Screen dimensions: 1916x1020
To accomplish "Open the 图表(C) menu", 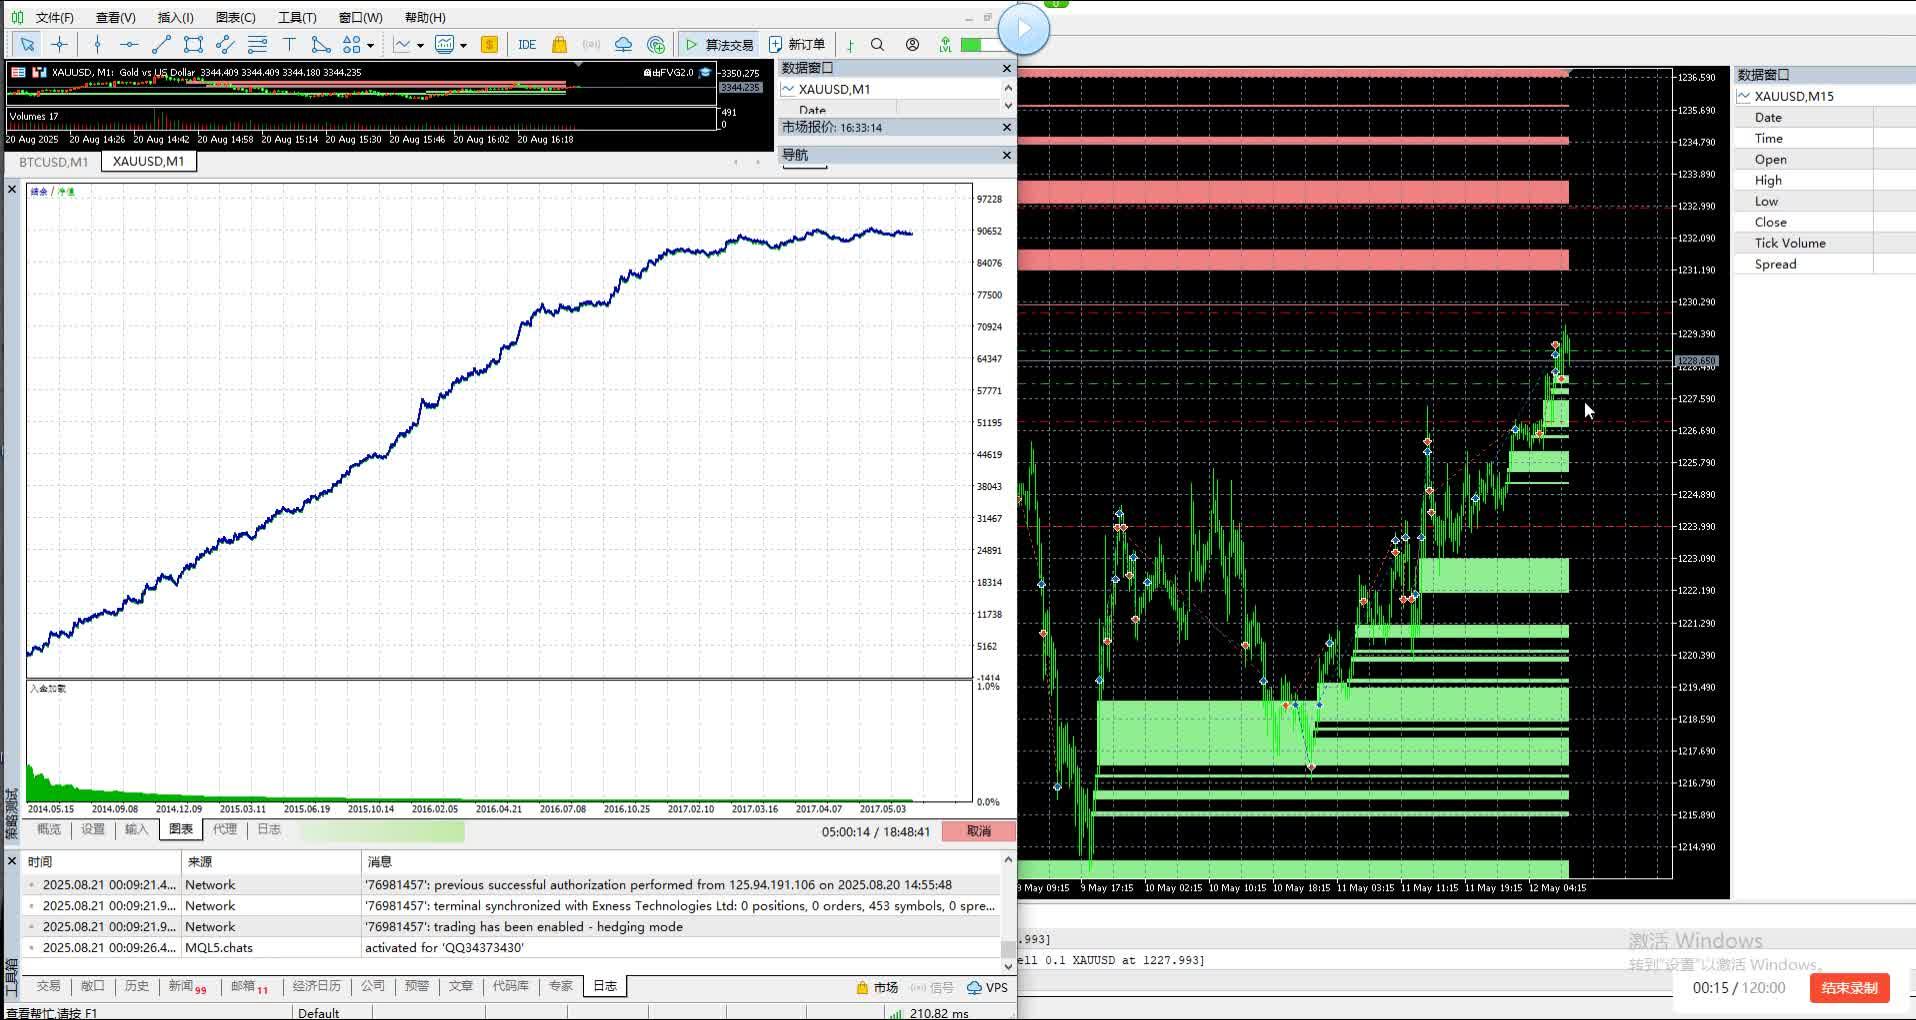I will tap(236, 17).
